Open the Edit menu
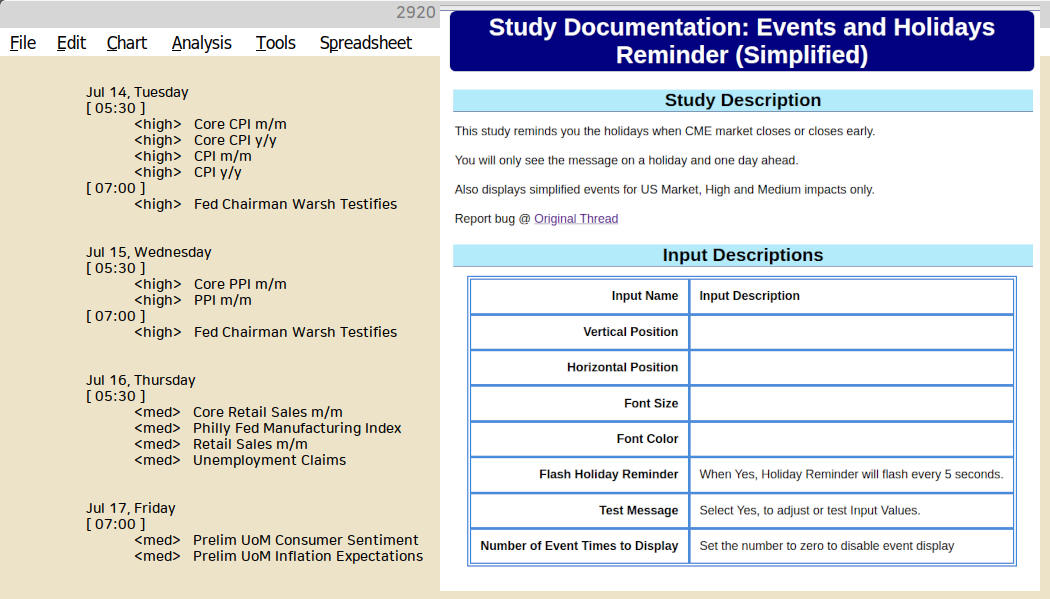The image size is (1050, 599). coord(71,43)
